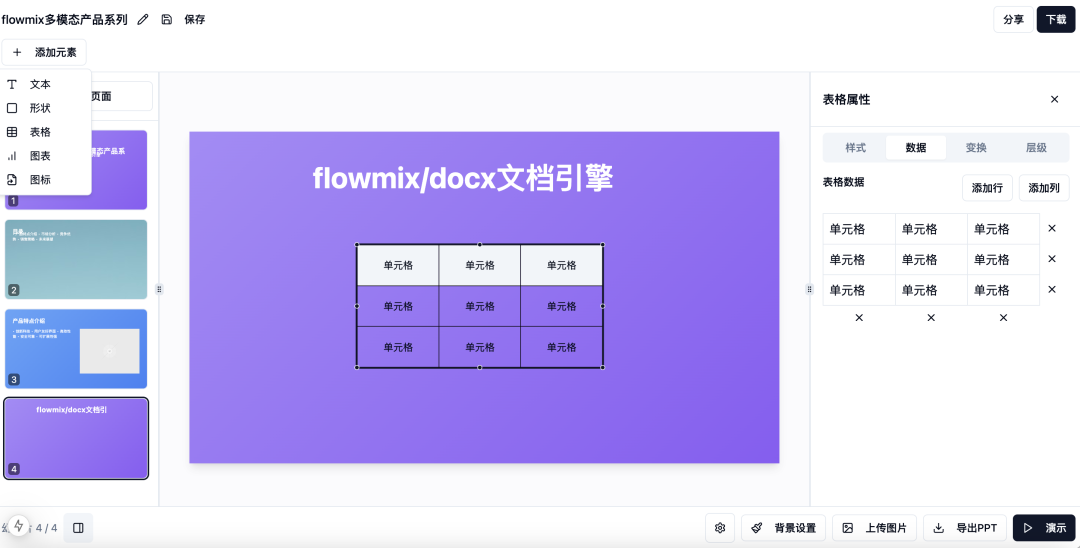Select slide thumbnail 4 flowmix/docx
Viewport: 1080px width, 548px height.
click(x=76, y=439)
